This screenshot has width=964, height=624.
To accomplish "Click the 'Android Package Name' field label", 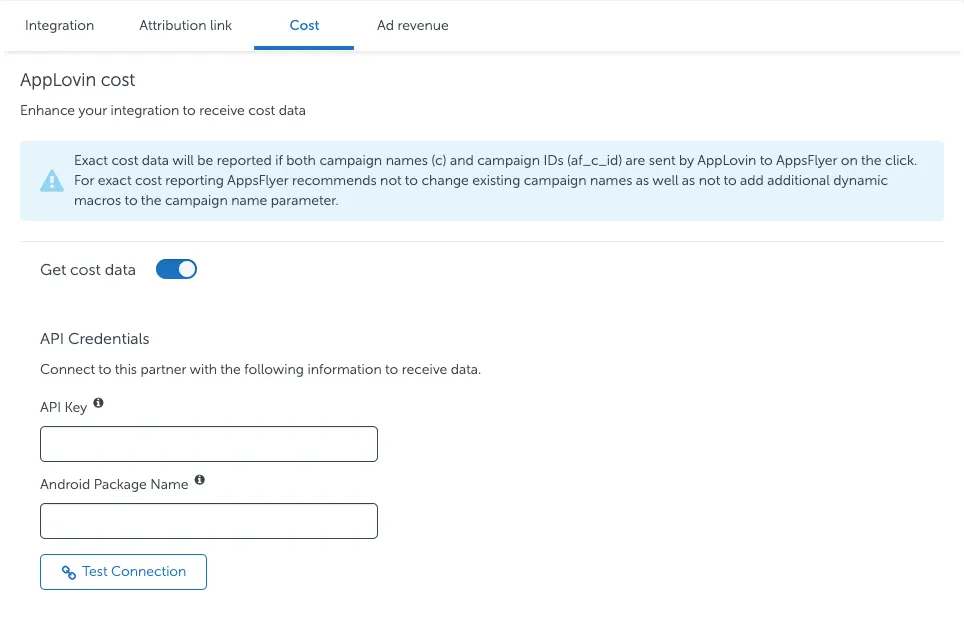I will (x=114, y=484).
